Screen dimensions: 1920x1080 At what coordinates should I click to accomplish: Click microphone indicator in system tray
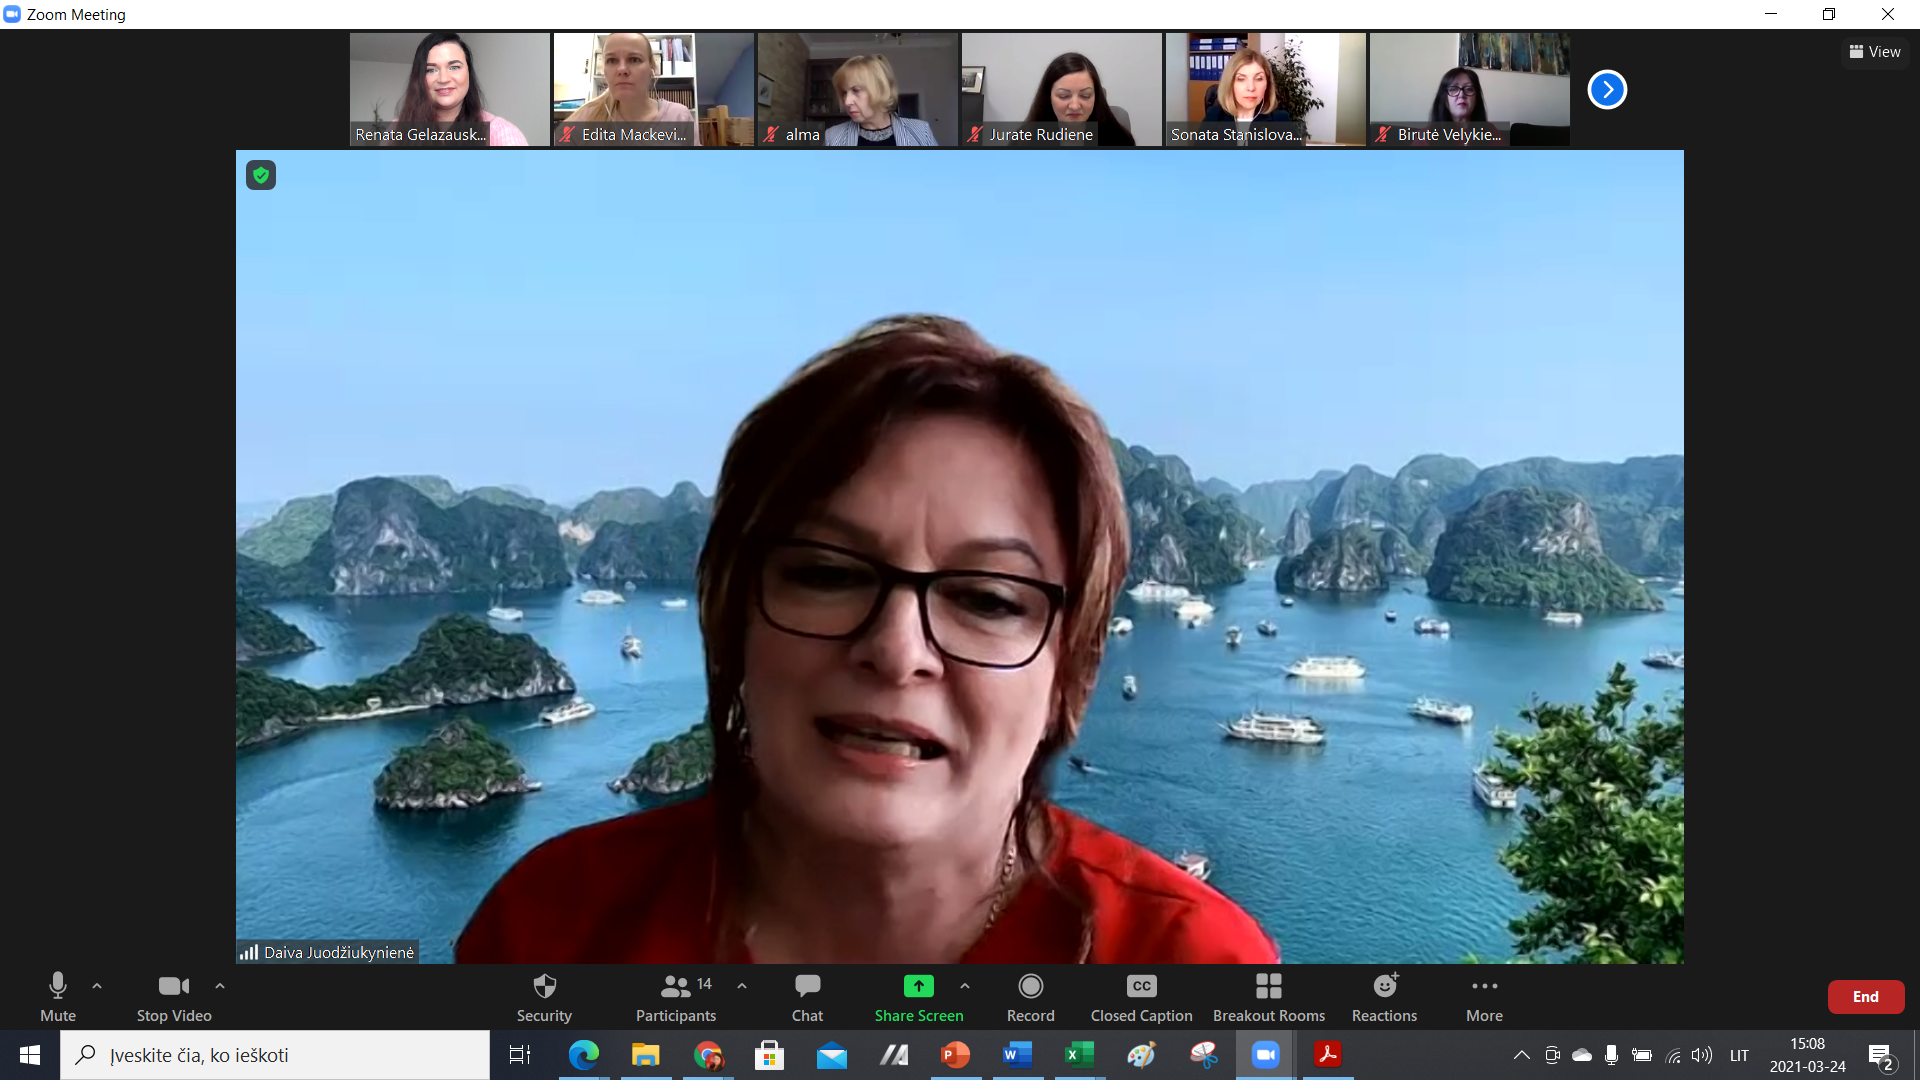[1611, 1055]
